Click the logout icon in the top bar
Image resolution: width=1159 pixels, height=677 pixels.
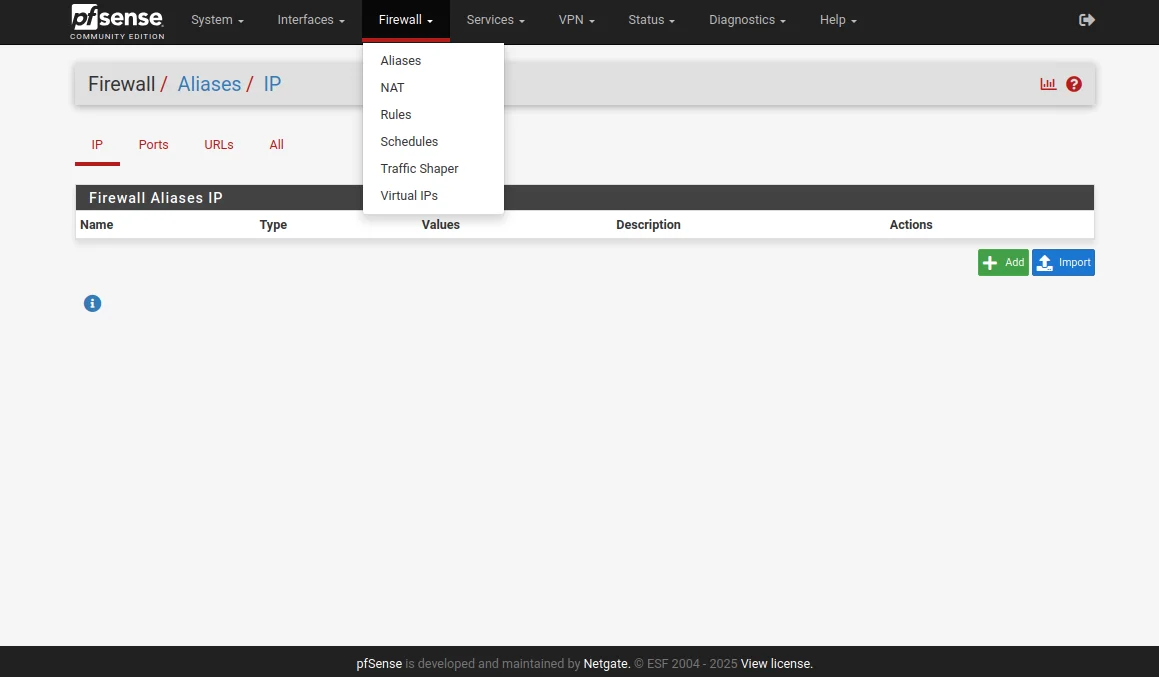[1087, 20]
